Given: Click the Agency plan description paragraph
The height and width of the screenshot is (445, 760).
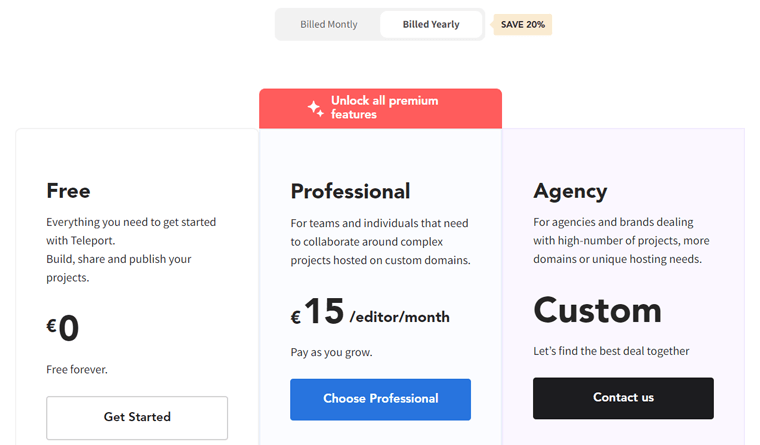Looking at the screenshot, I should [621, 240].
